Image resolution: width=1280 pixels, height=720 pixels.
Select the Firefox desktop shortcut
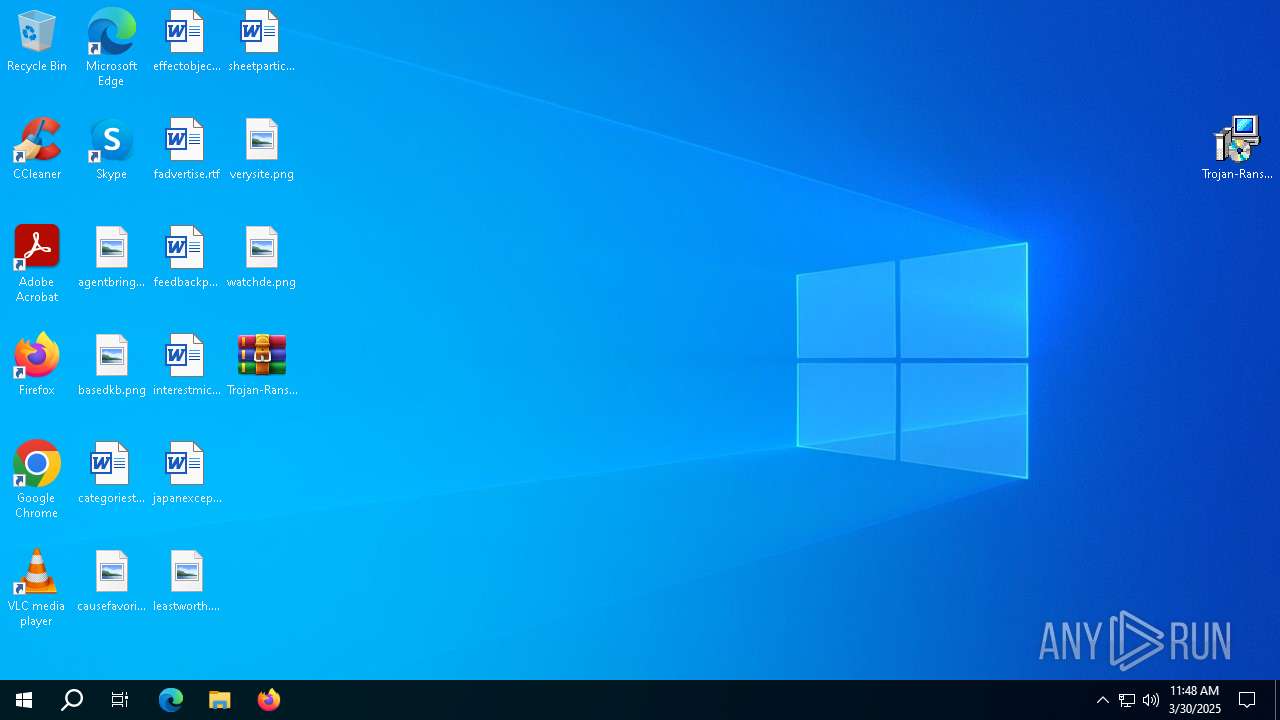point(37,366)
